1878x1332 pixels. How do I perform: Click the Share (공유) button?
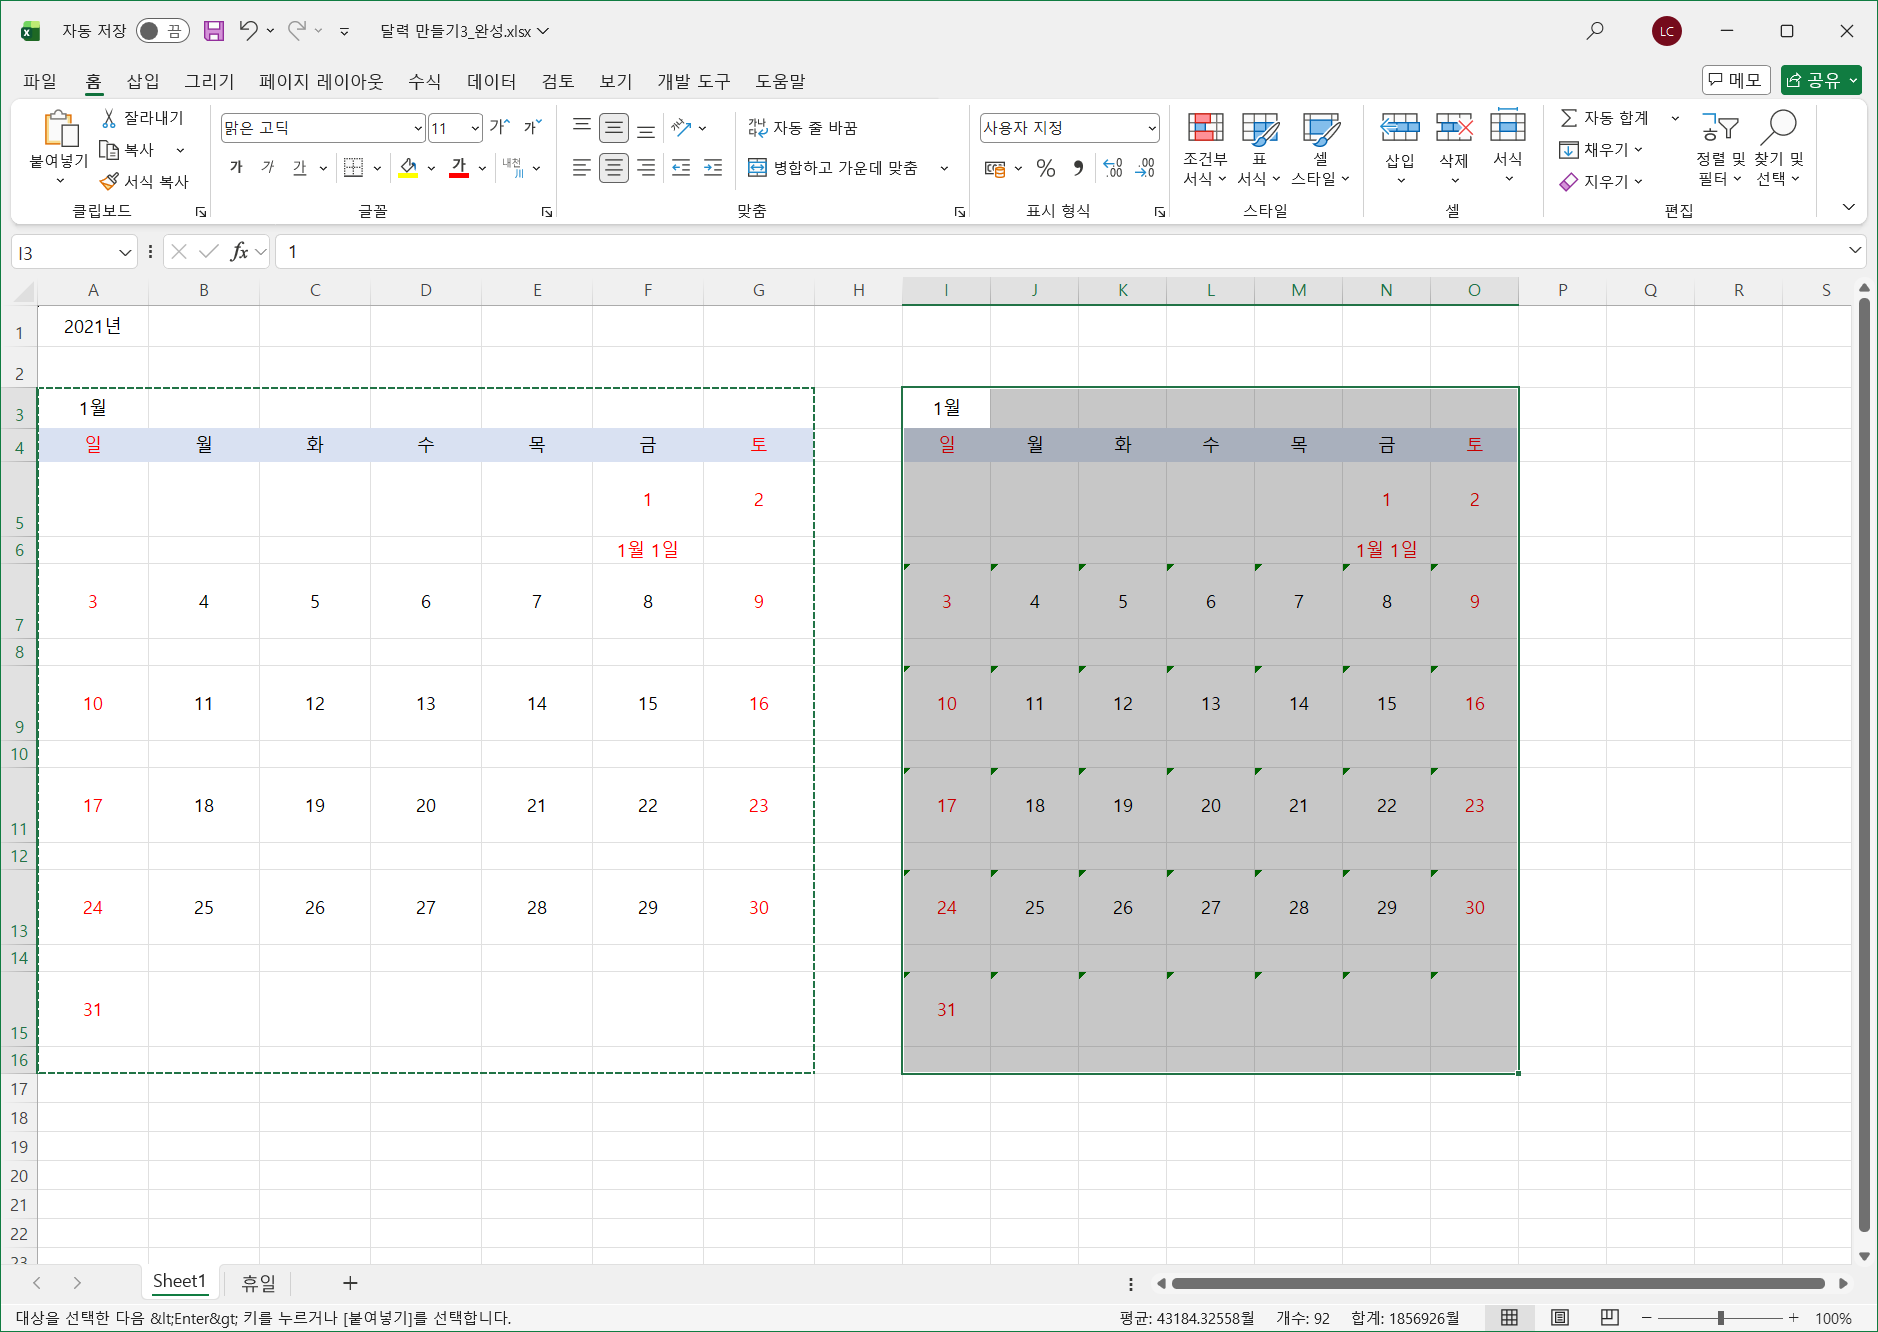[1821, 80]
